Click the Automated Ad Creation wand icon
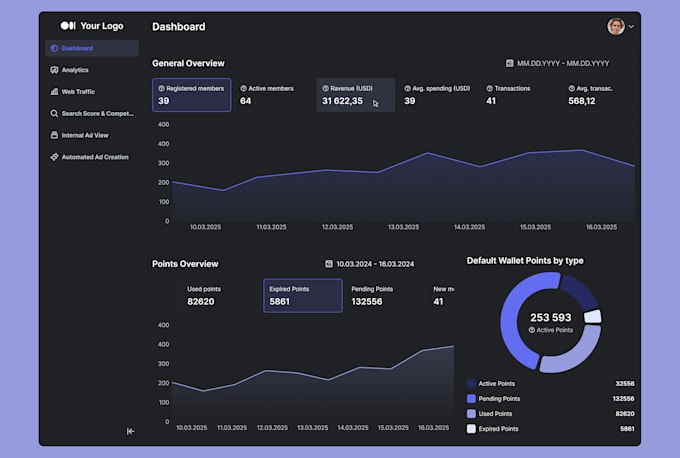The height and width of the screenshot is (458, 680). (54, 157)
